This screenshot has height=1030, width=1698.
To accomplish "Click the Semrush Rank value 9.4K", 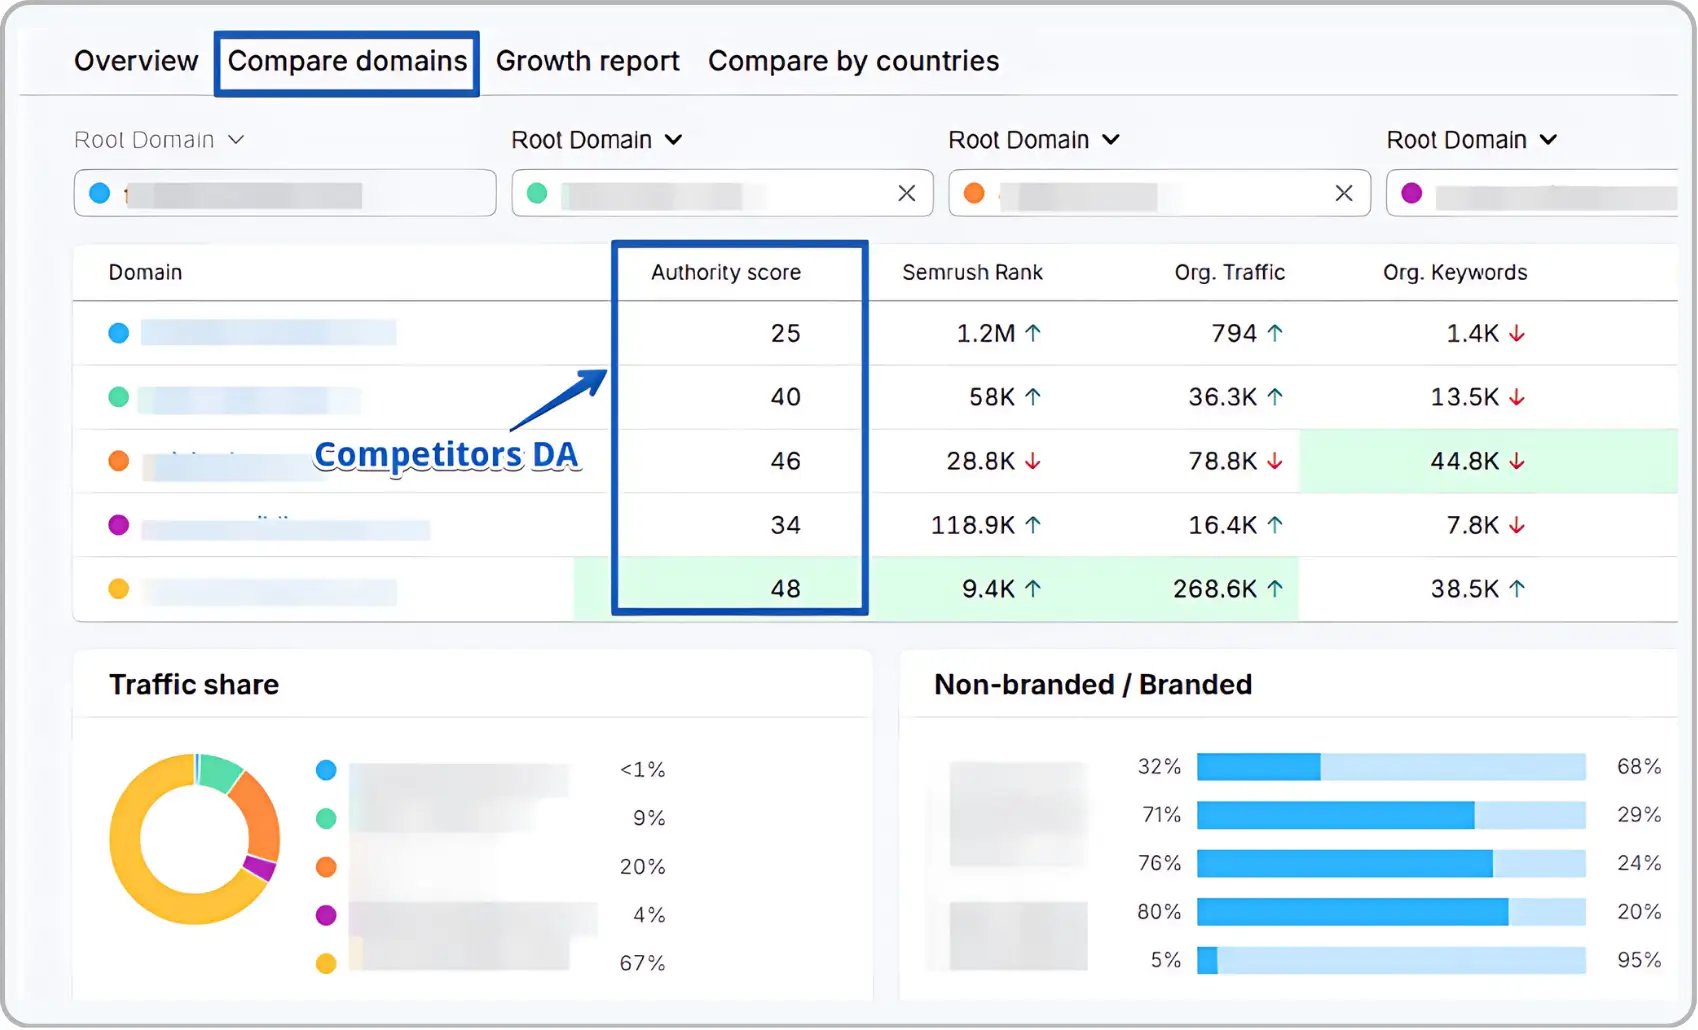I will [989, 589].
